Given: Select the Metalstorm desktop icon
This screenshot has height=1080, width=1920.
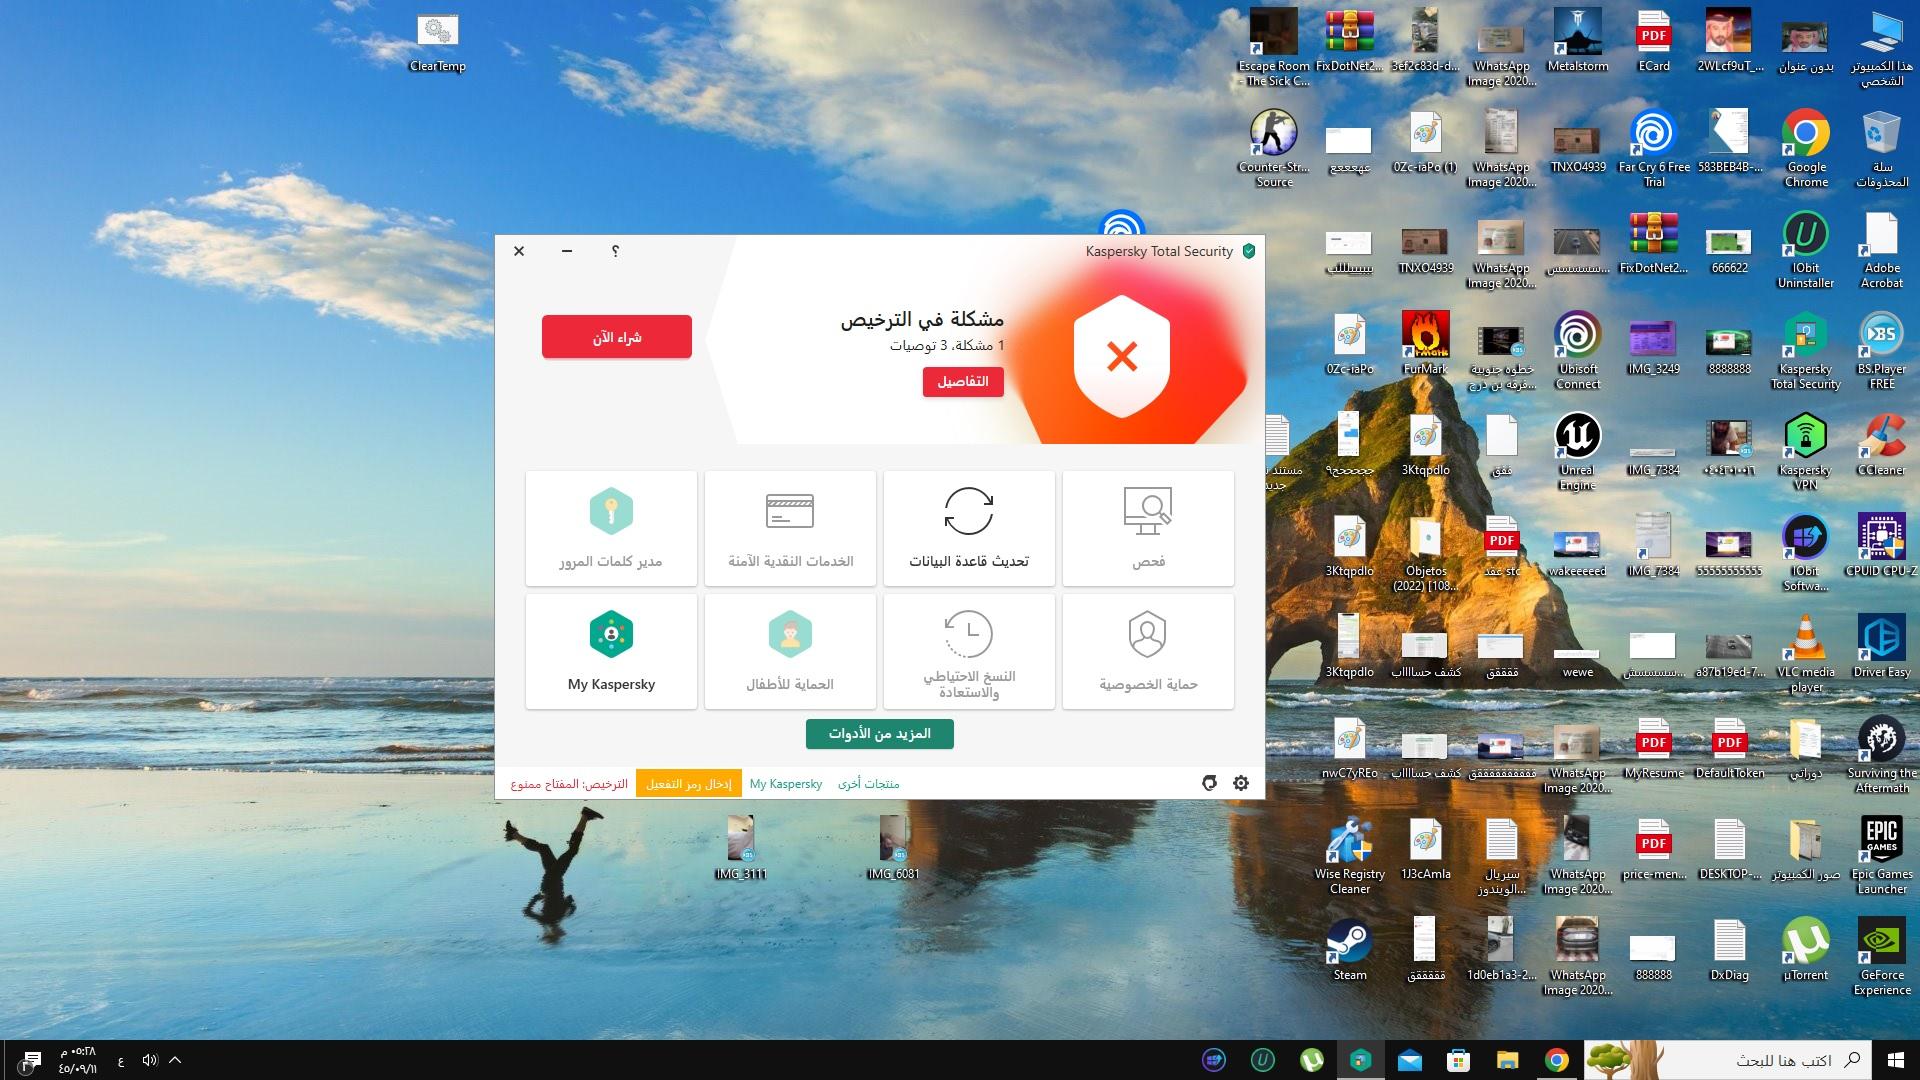Looking at the screenshot, I should pos(1578,41).
